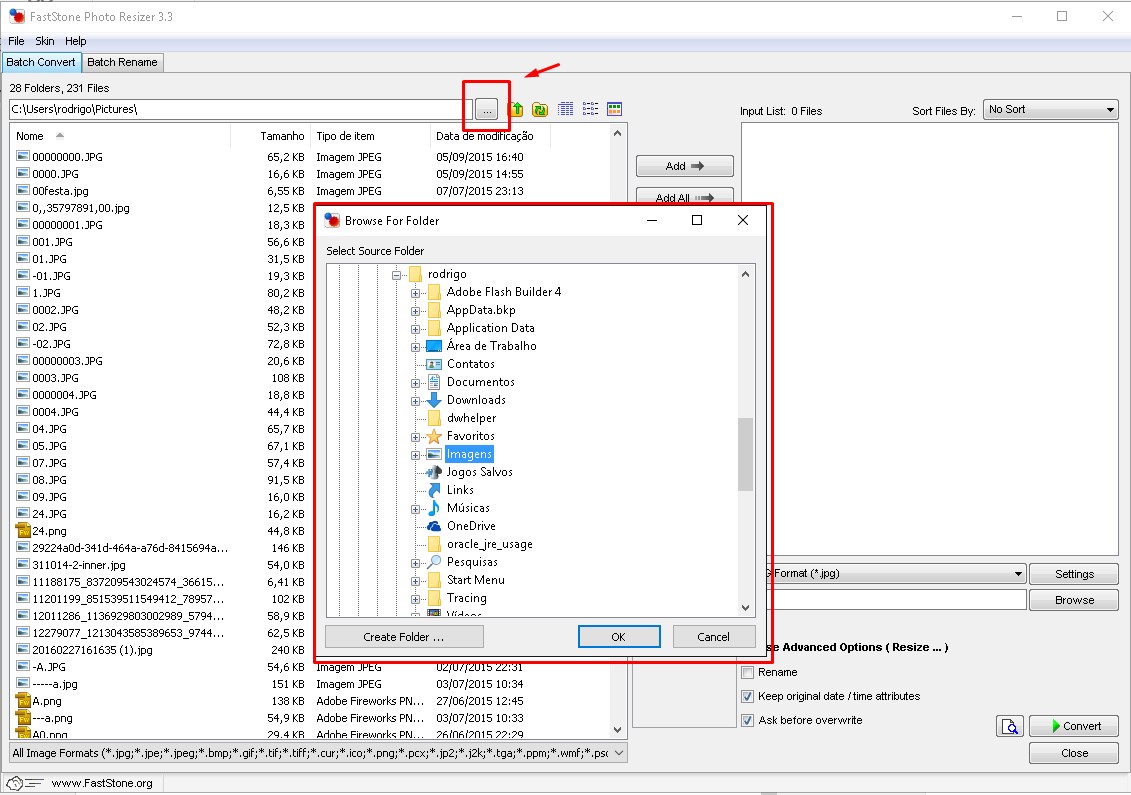
Task: Switch file list to details view icon
Action: click(x=566, y=109)
